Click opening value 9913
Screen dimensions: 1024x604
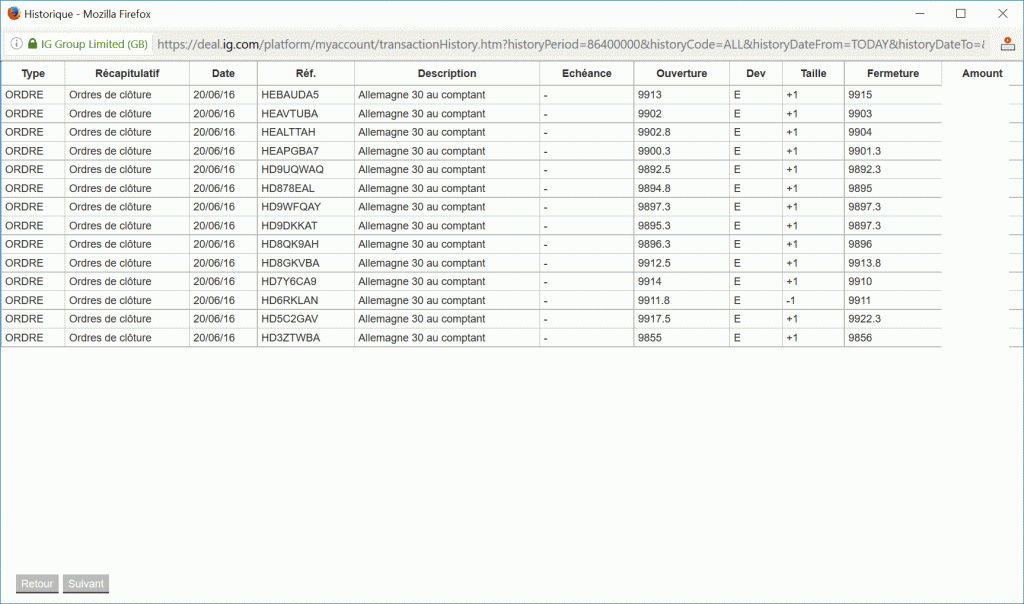650,95
